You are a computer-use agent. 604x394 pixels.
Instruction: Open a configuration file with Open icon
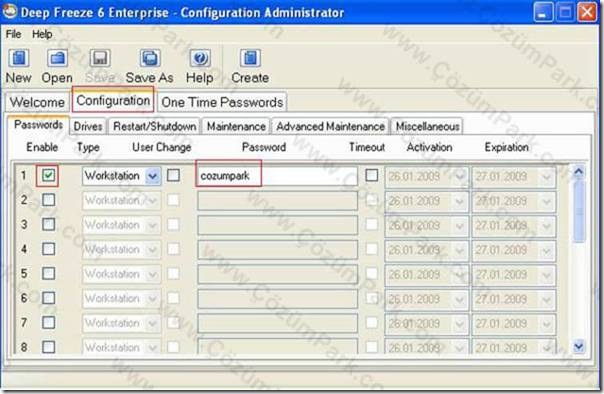[x=57, y=59]
